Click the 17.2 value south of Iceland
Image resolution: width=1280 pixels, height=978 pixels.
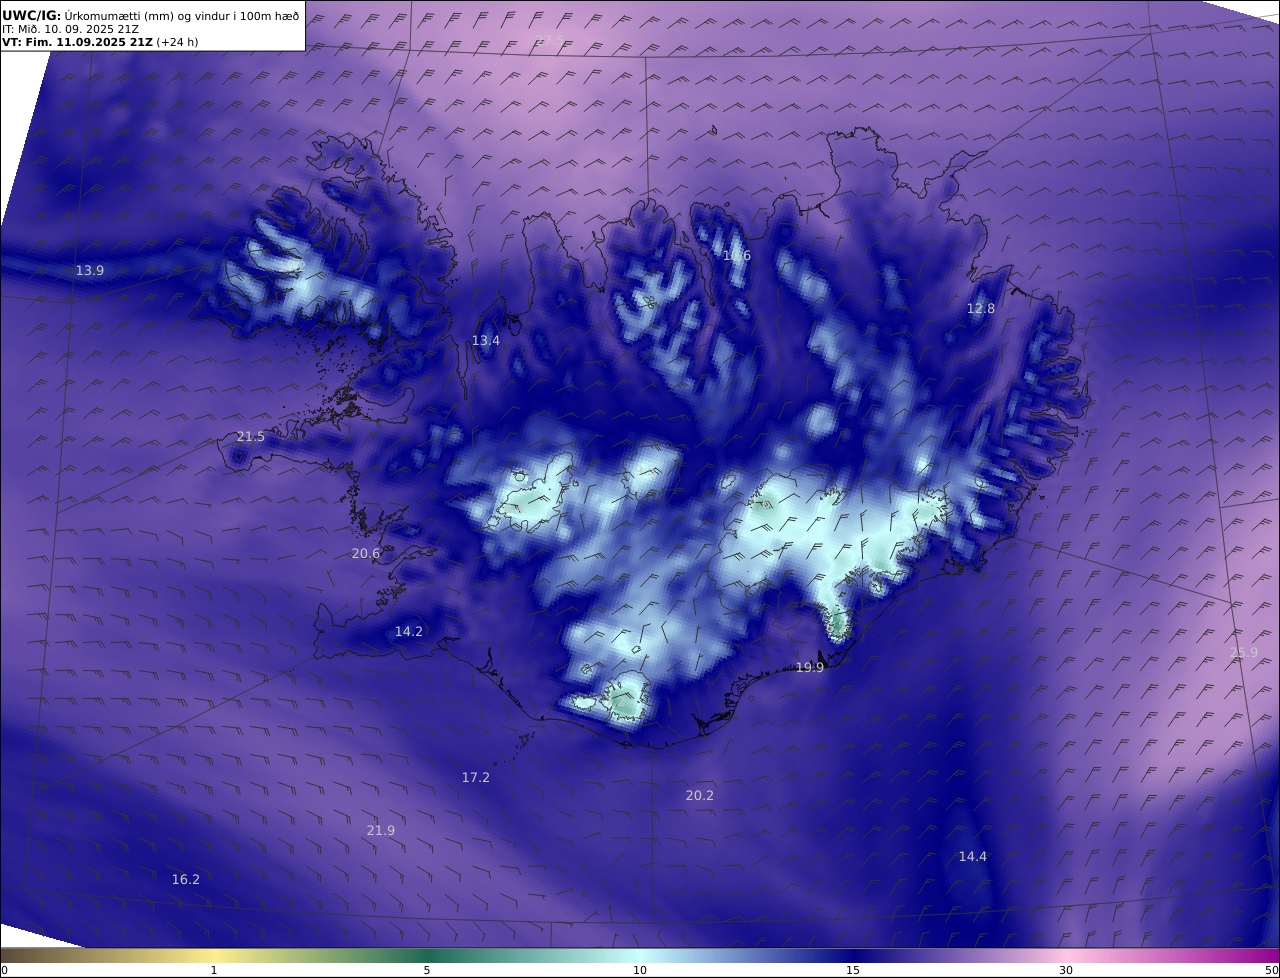tap(476, 778)
